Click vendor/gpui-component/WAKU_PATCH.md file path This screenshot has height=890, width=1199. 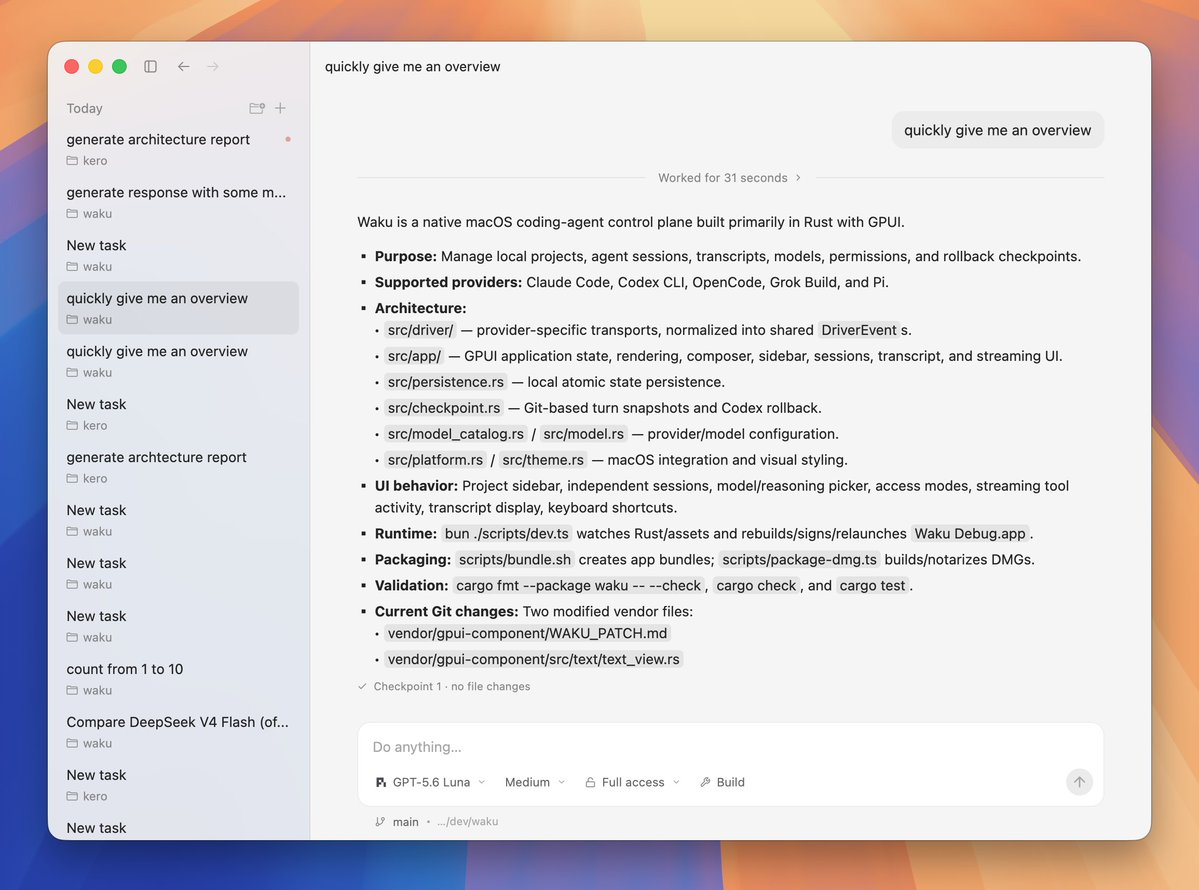tap(528, 634)
